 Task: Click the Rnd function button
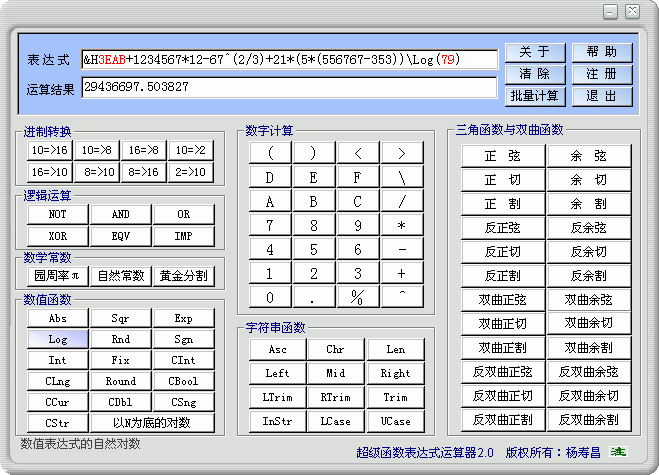coord(121,339)
